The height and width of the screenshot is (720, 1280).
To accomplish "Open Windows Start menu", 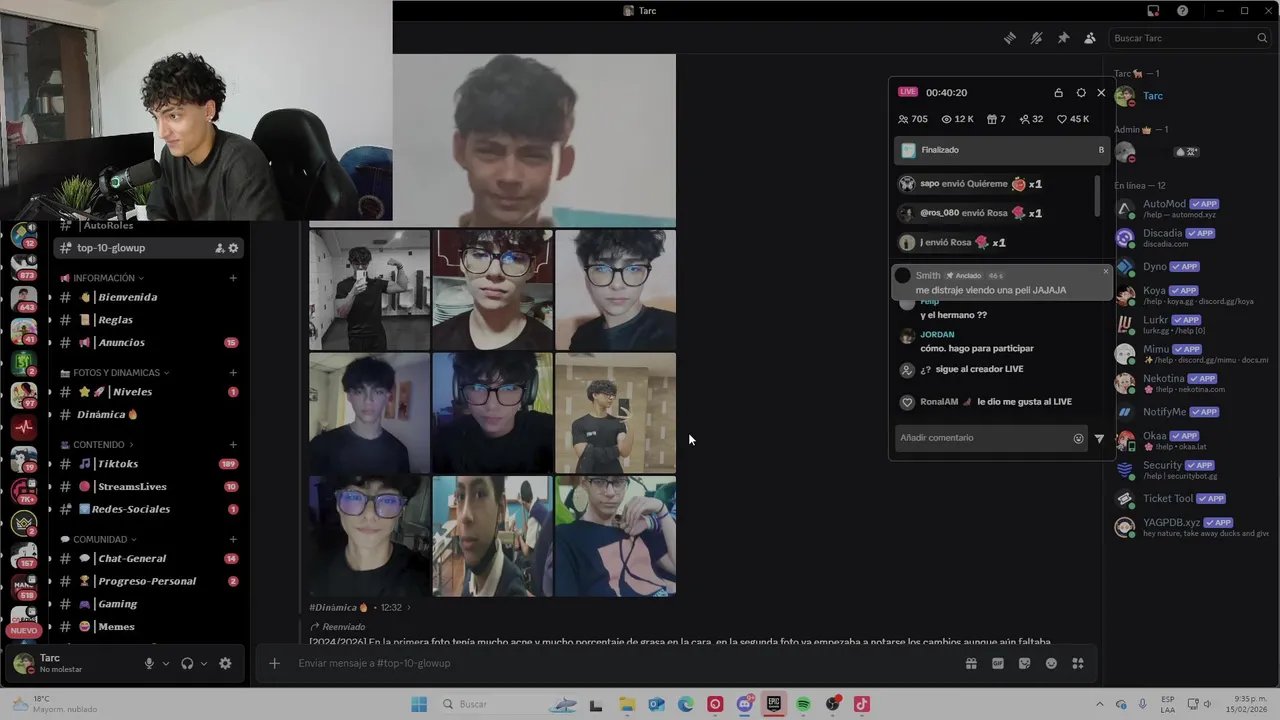I will [x=418, y=704].
